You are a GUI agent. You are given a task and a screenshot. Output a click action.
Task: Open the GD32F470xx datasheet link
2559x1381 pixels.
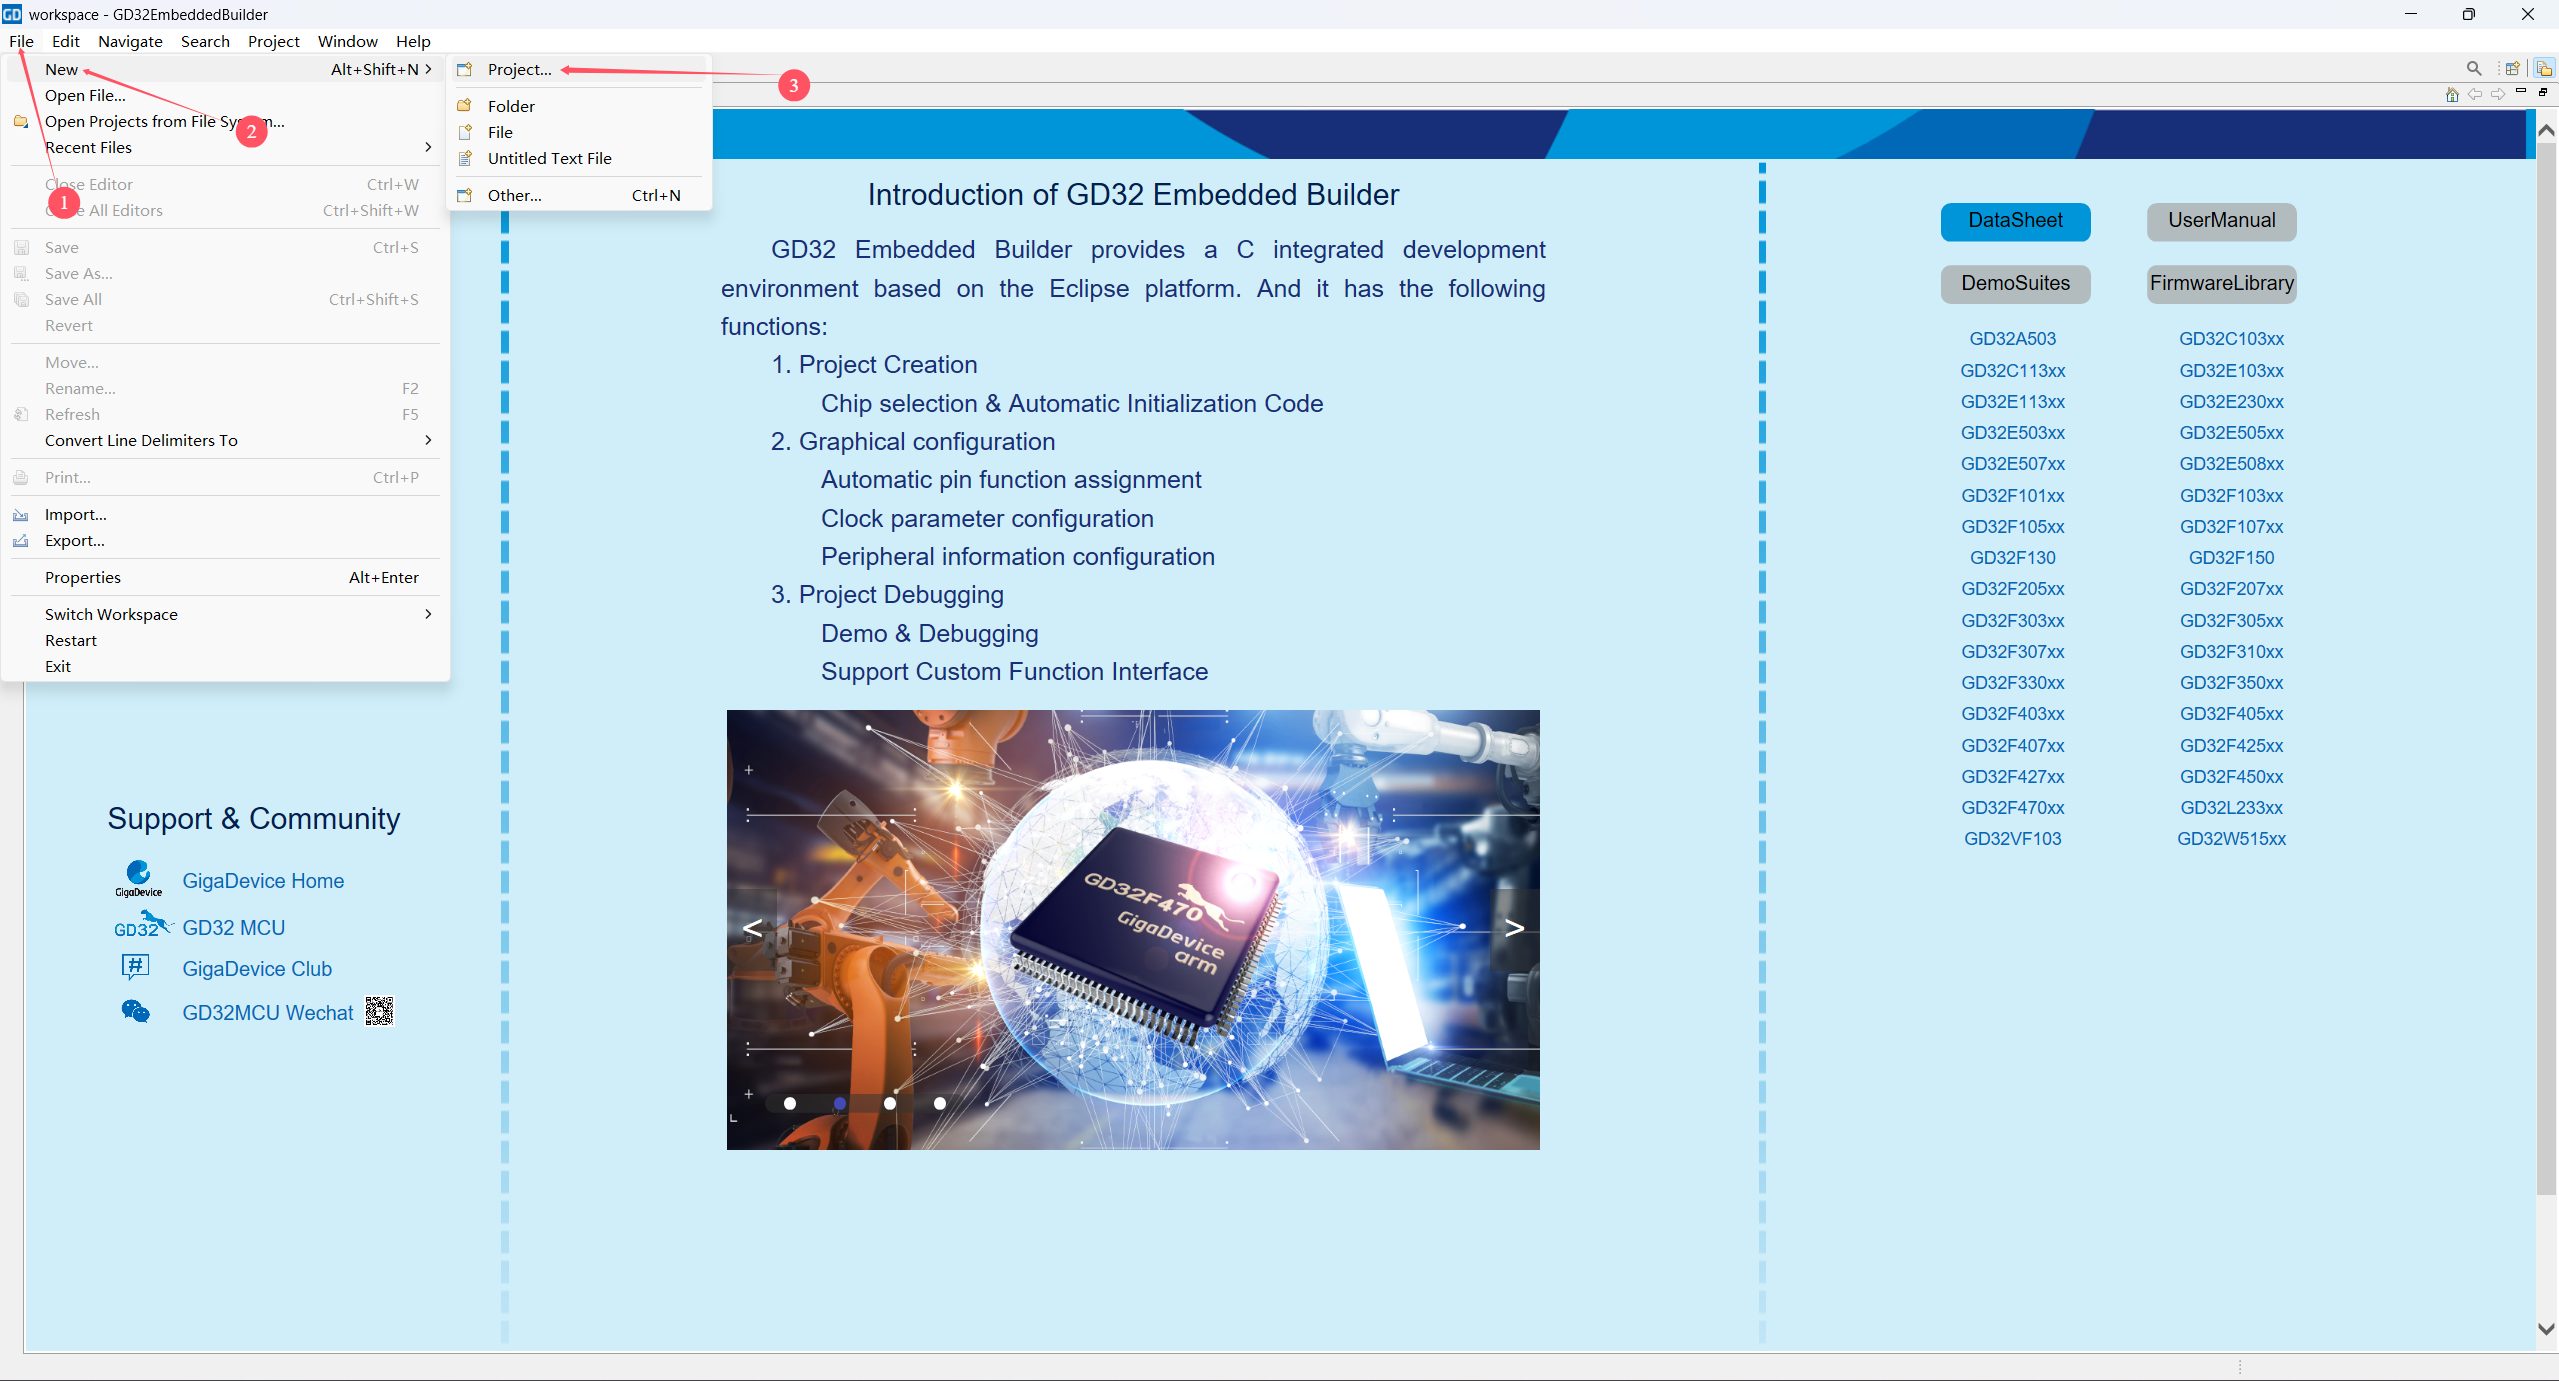click(2012, 807)
